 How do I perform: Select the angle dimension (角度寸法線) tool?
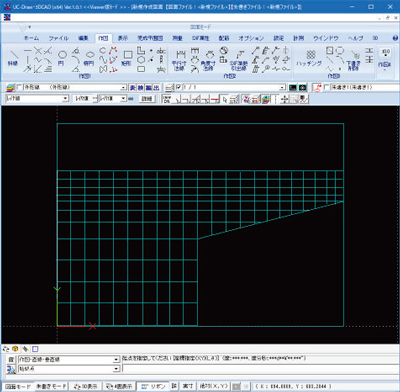pyautogui.click(x=208, y=60)
